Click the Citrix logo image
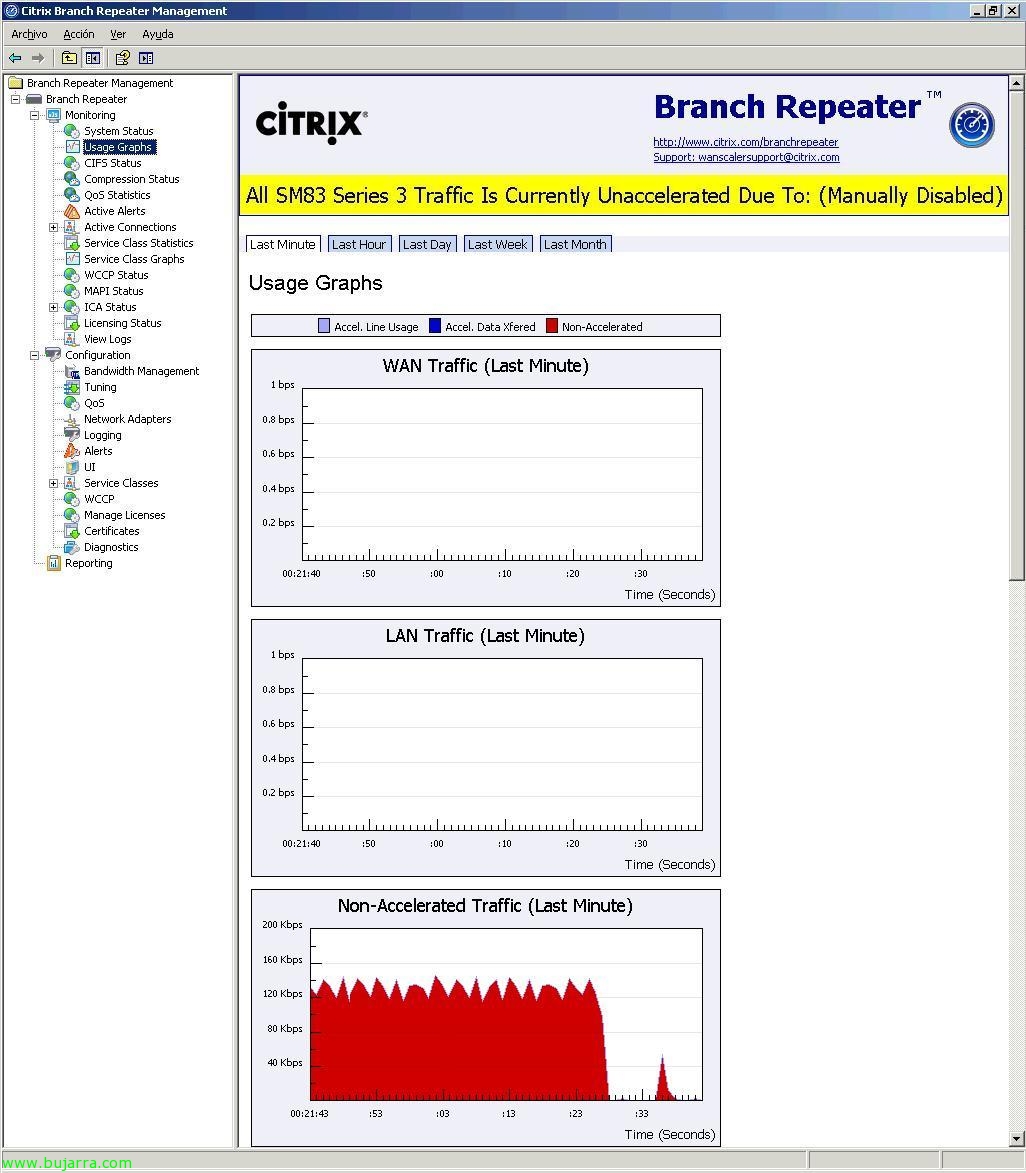The height and width of the screenshot is (1173, 1026). click(x=311, y=123)
